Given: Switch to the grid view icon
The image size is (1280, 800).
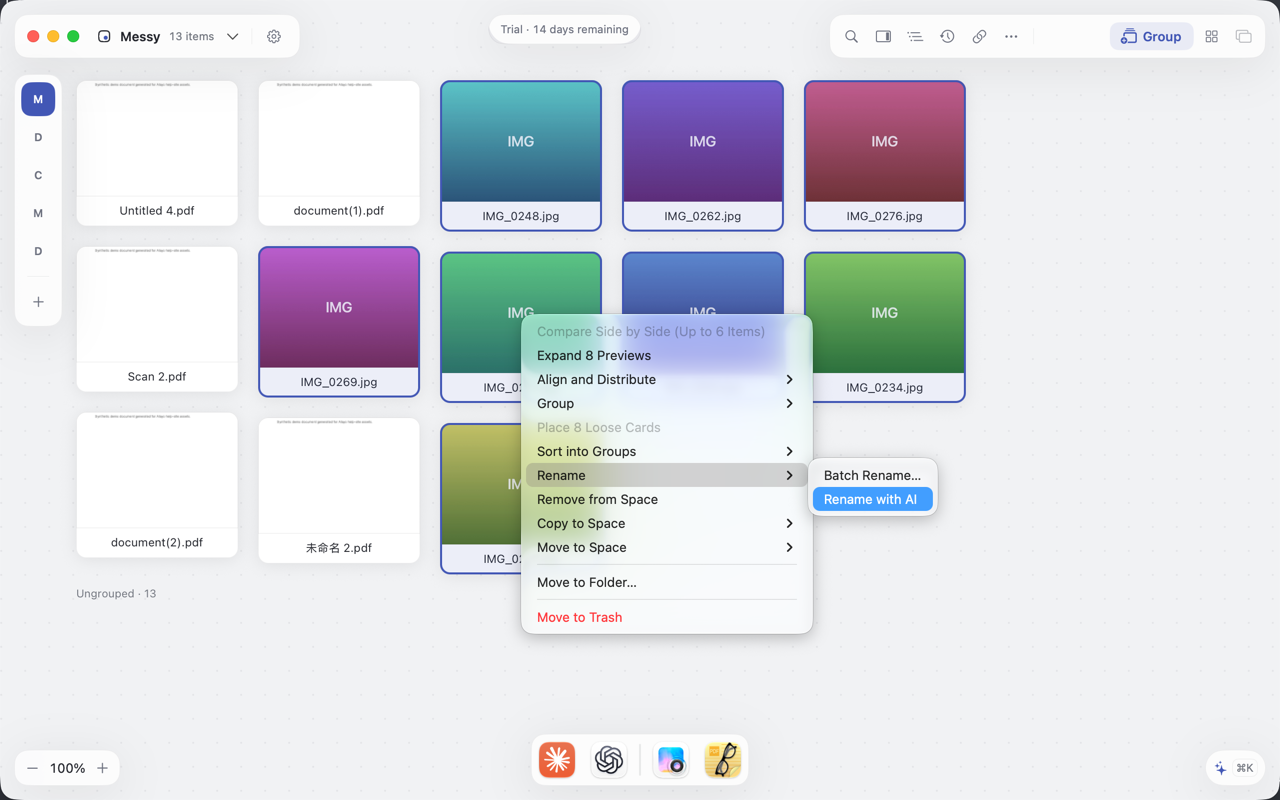Looking at the screenshot, I should point(1211,36).
